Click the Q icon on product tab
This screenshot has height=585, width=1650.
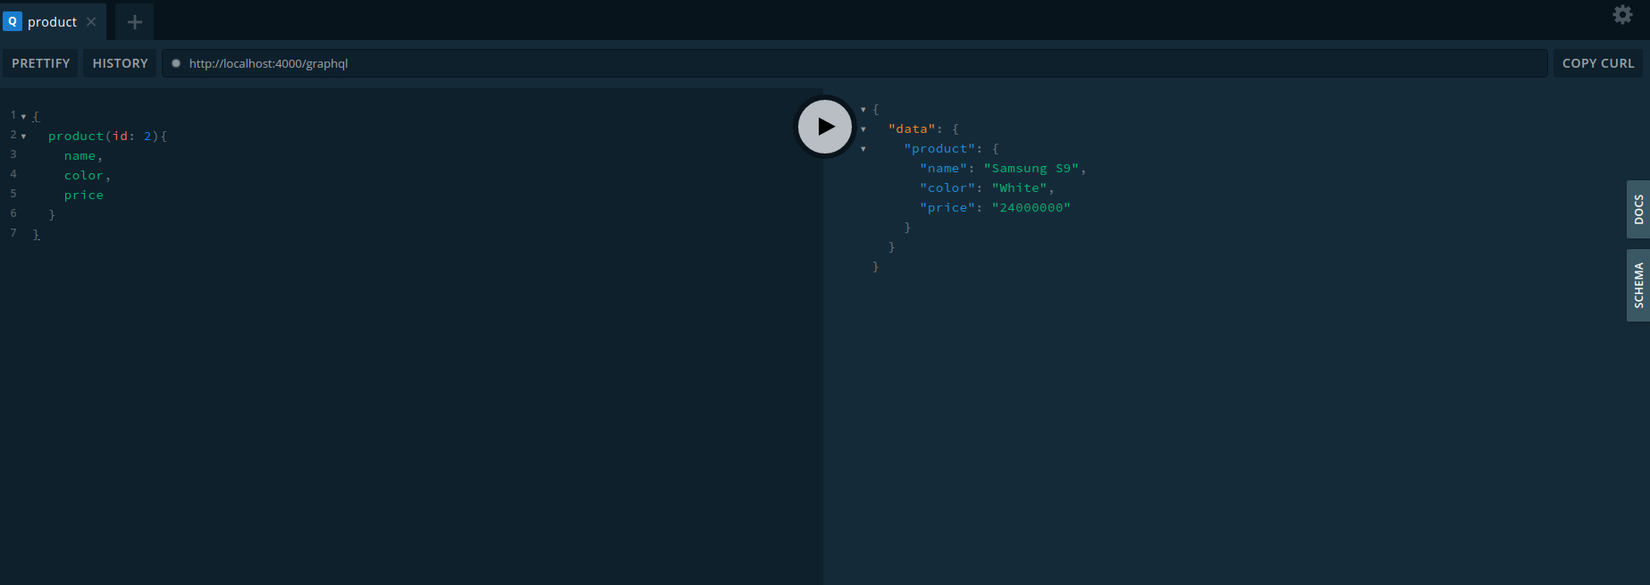click(13, 21)
